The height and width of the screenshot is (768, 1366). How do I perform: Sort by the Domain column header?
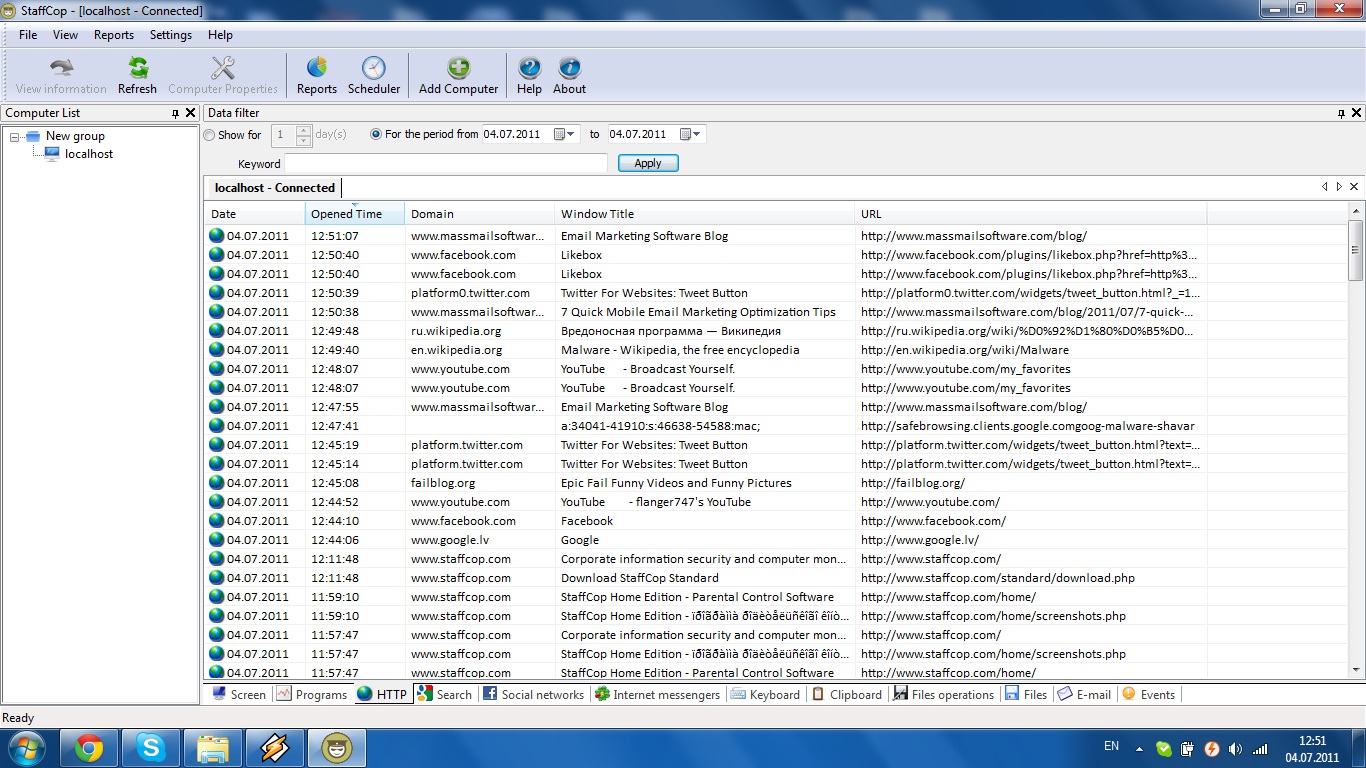coord(480,214)
